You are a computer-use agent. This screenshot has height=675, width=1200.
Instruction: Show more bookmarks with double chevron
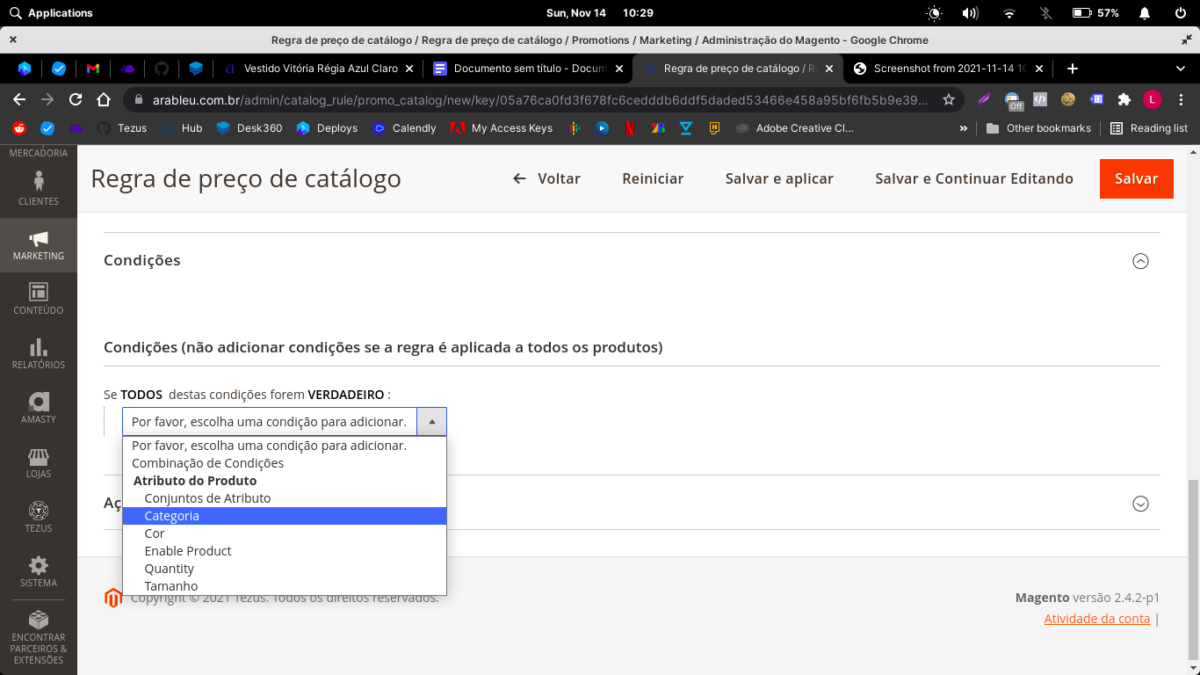(963, 128)
